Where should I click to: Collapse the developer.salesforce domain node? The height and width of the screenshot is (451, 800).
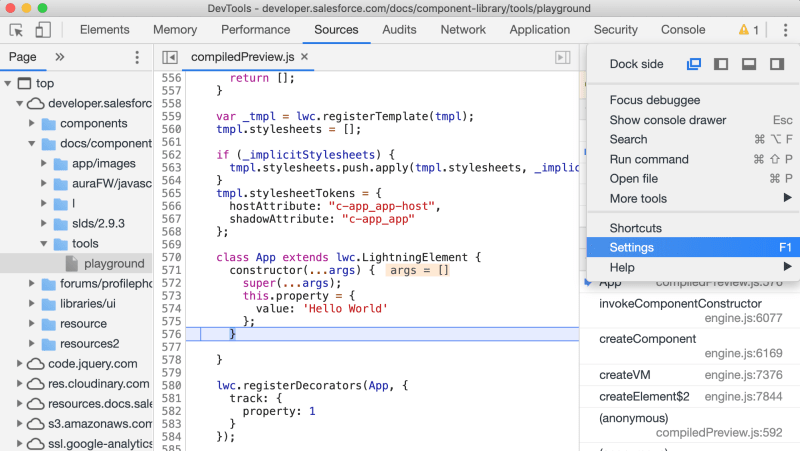click(x=19, y=104)
